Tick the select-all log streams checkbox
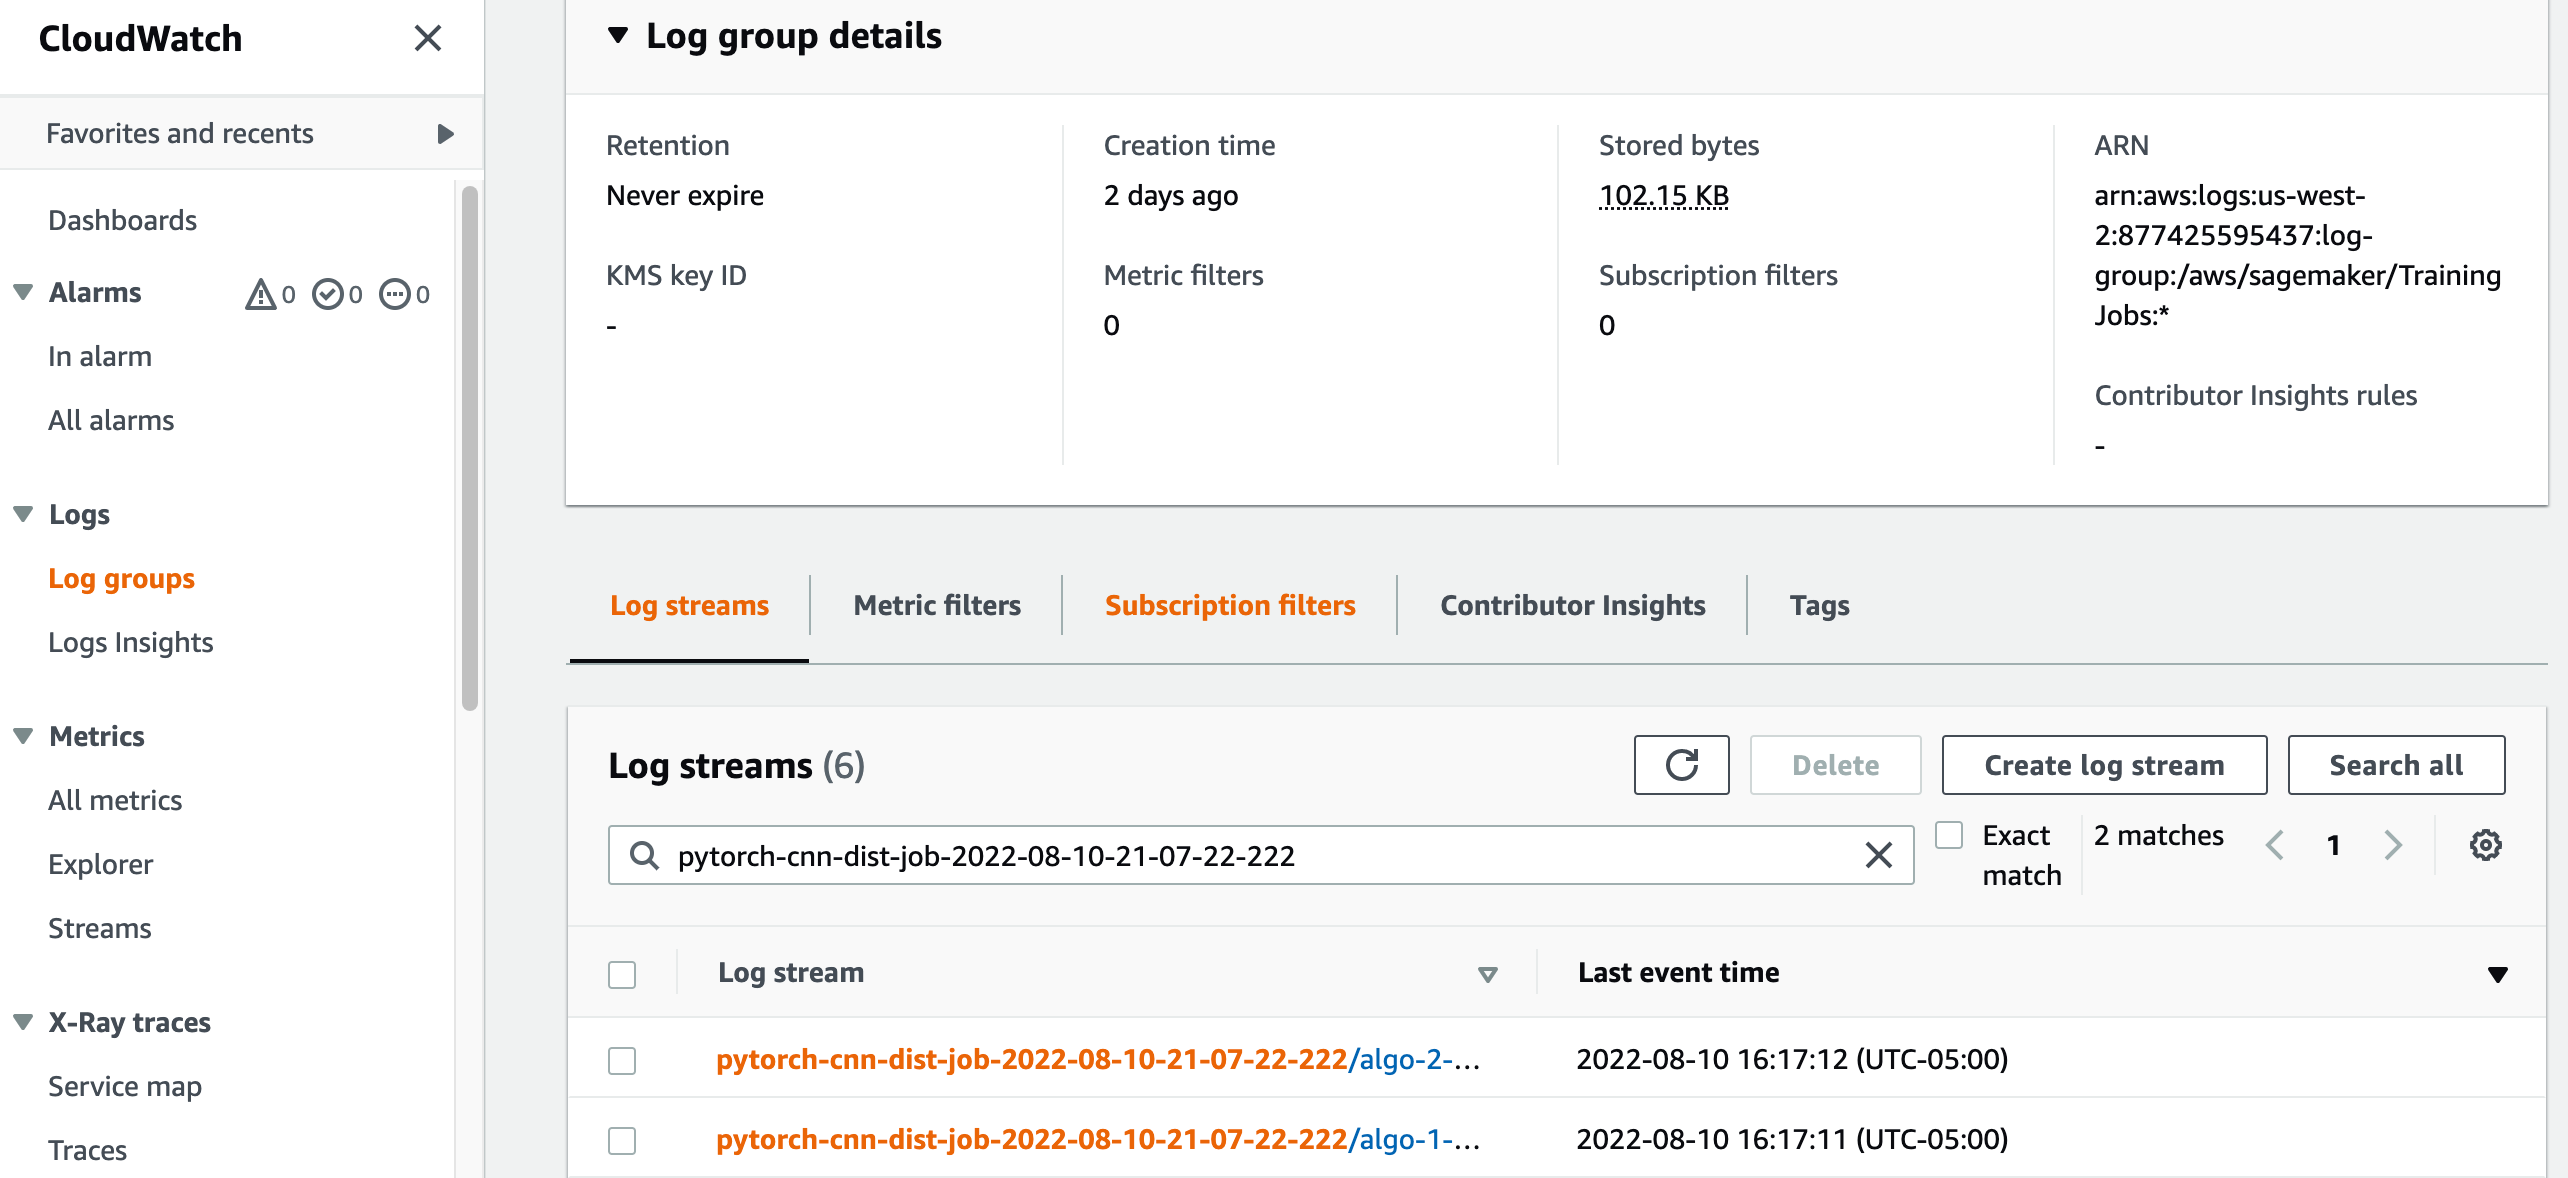 (x=622, y=974)
